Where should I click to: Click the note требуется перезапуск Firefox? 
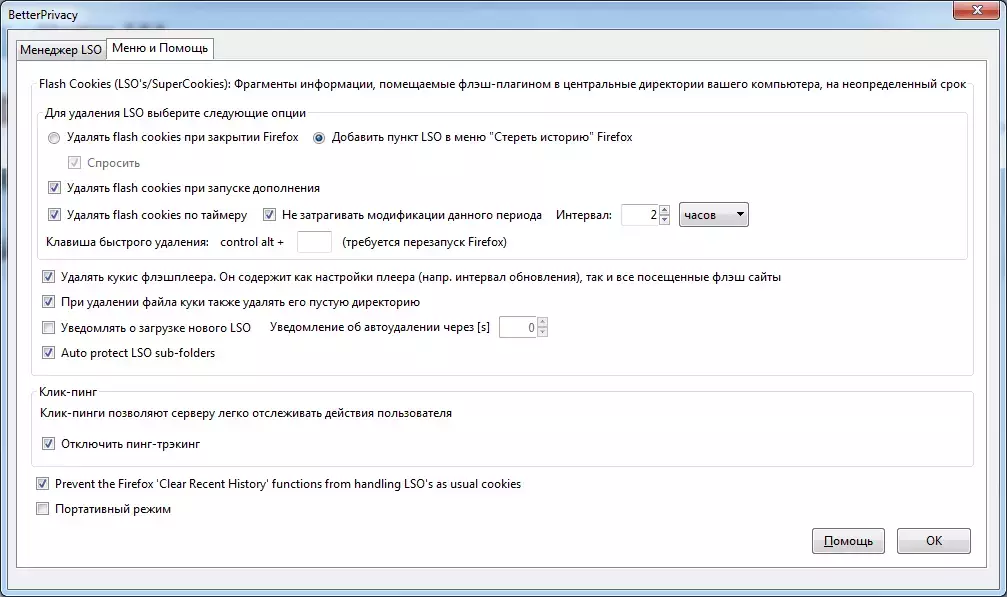click(425, 242)
